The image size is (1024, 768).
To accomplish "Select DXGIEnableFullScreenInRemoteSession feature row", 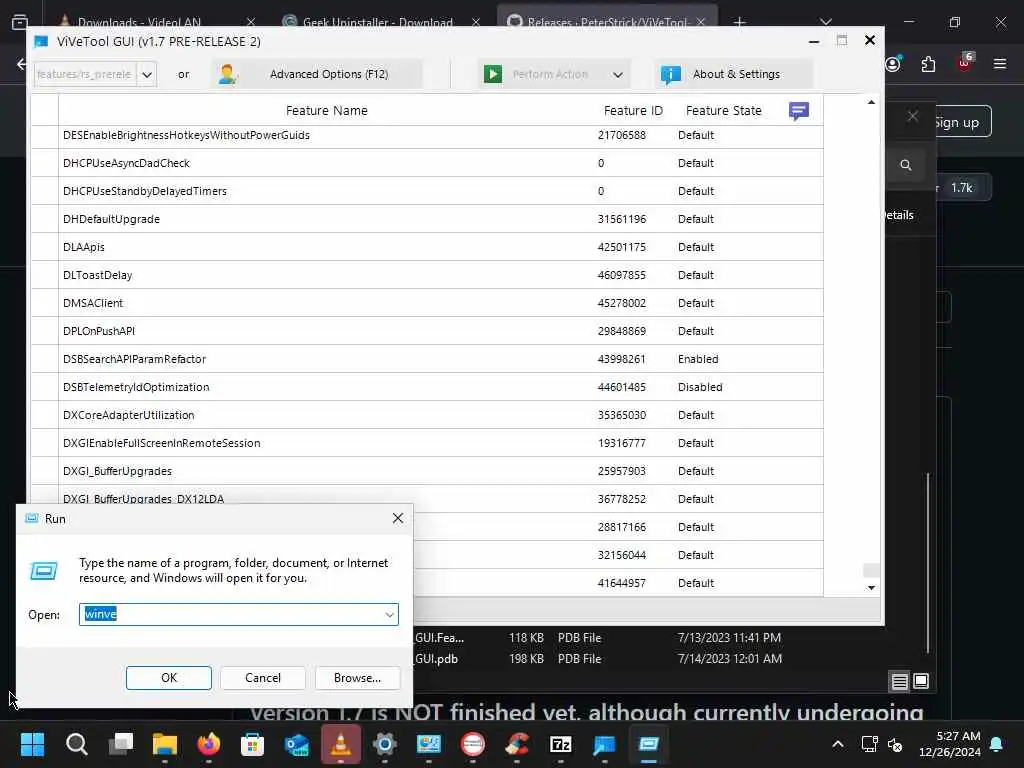I will tap(427, 443).
